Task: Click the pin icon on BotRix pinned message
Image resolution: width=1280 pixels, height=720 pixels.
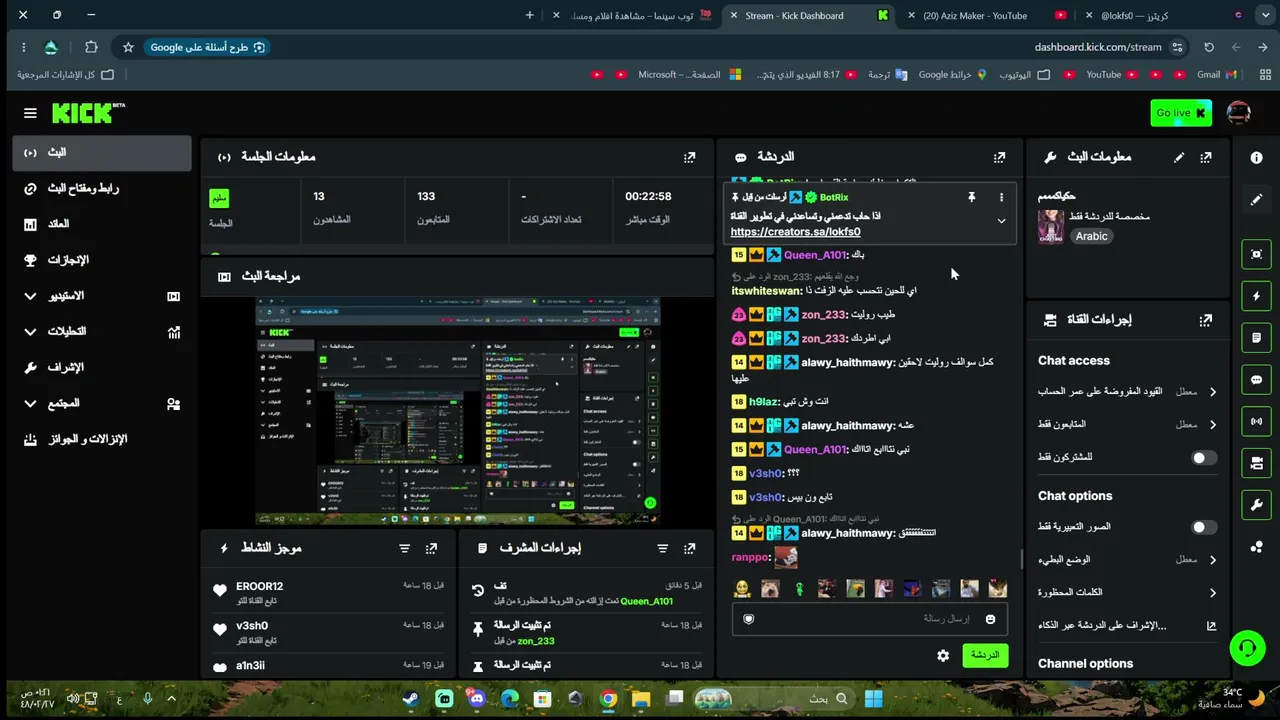Action: coord(971,198)
